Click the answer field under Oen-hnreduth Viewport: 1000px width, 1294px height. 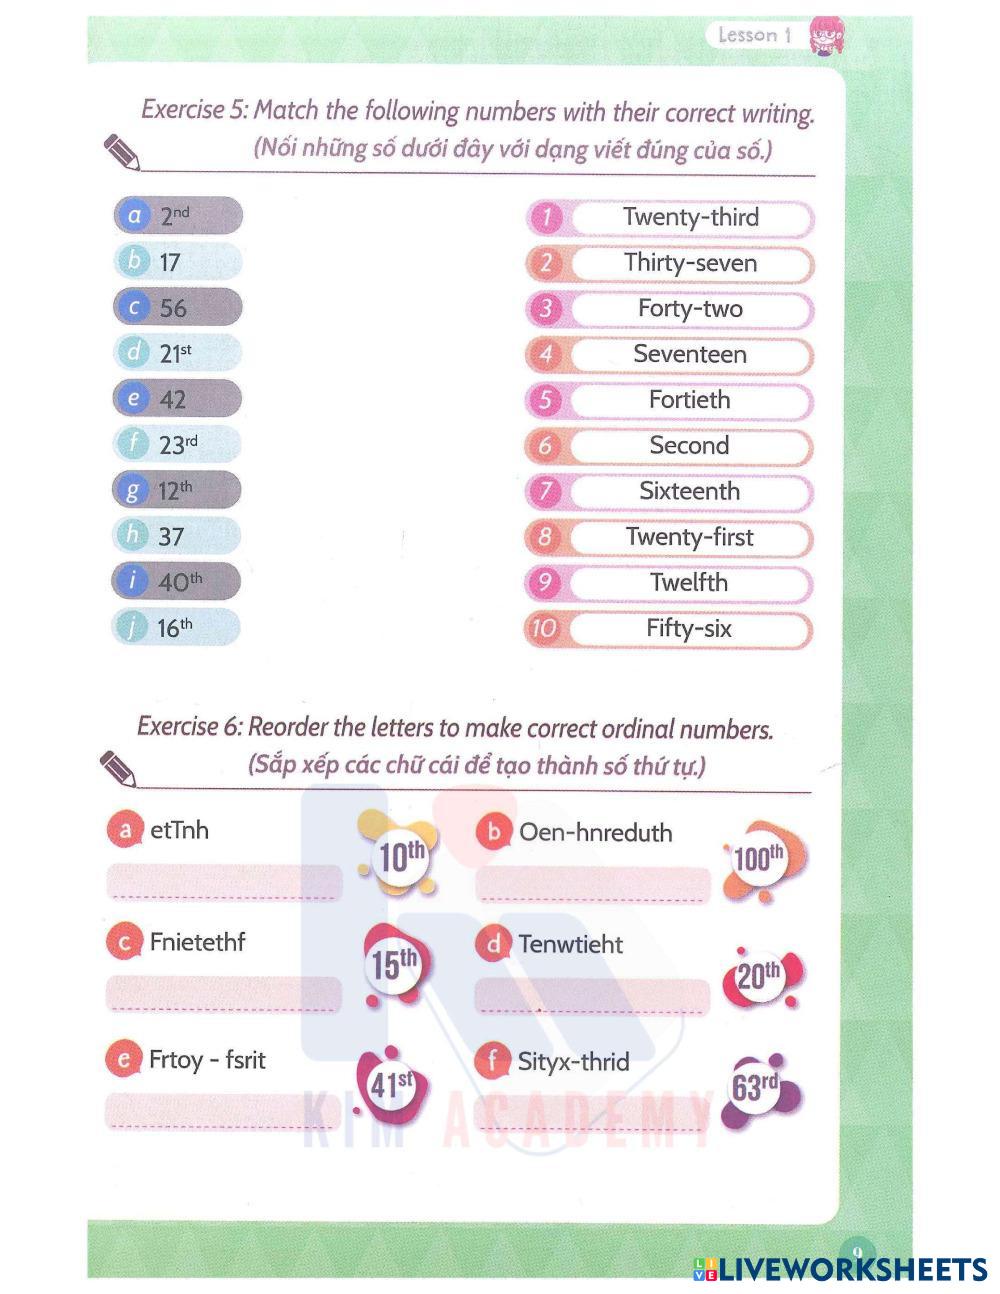593,884
